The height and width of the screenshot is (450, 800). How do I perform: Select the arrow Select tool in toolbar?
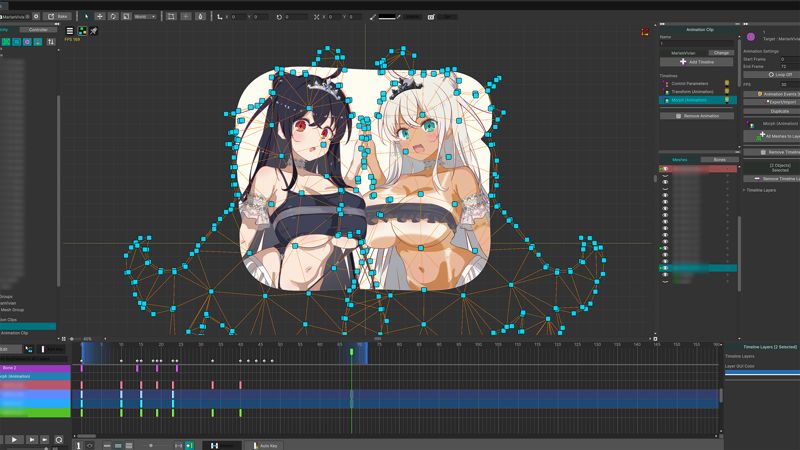point(87,17)
